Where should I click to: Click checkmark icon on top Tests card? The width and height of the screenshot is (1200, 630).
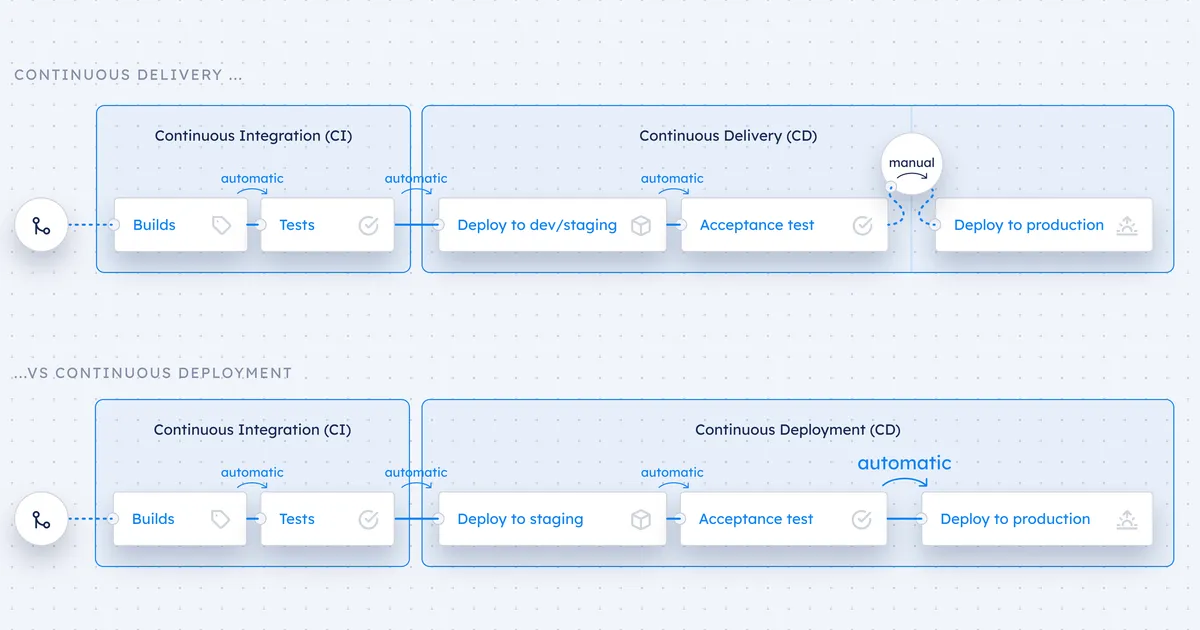coord(368,225)
